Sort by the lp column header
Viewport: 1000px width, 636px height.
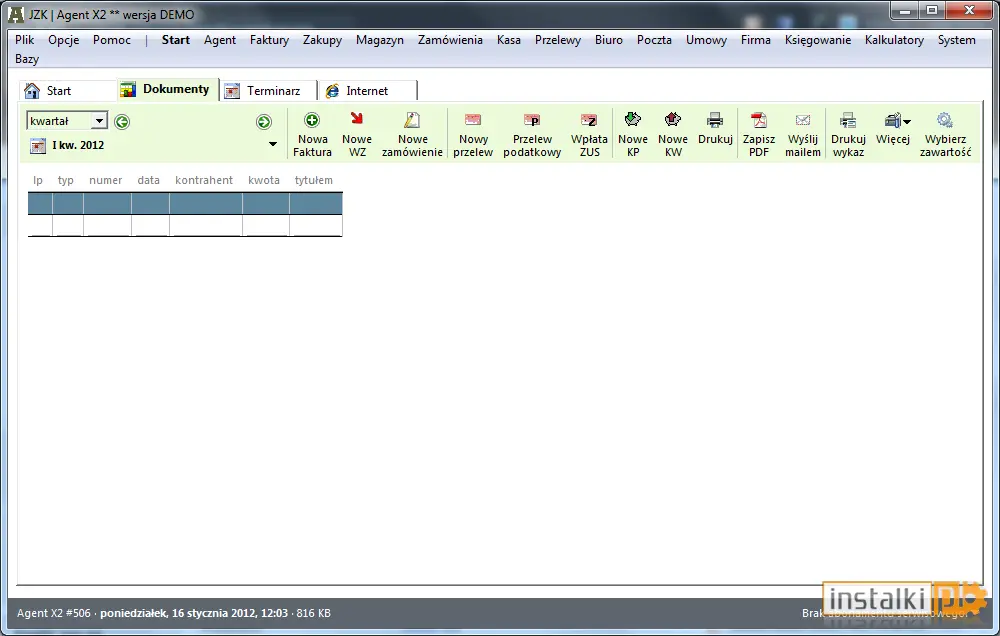(38, 181)
